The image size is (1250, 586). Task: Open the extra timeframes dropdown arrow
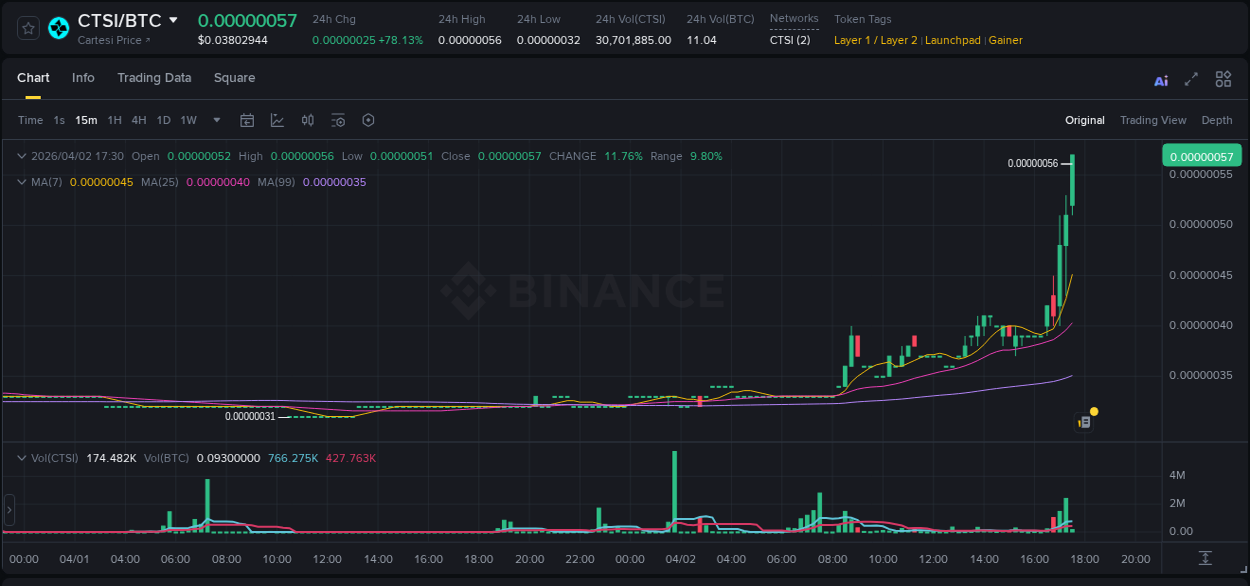point(215,120)
